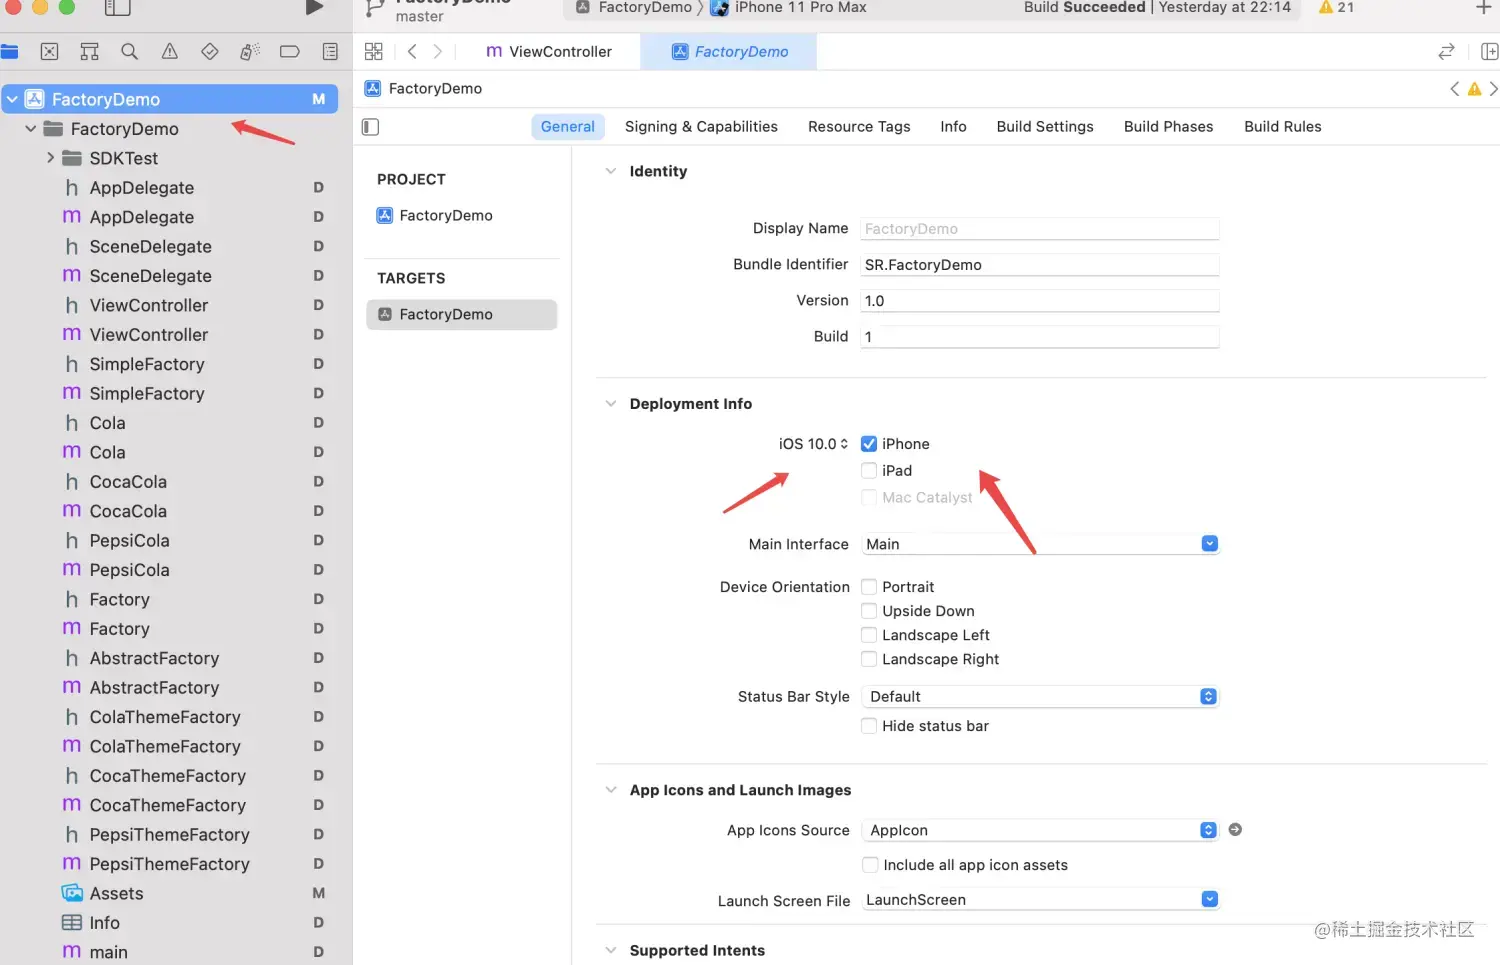Enable Portrait orientation
Image resolution: width=1500 pixels, height=965 pixels.
click(869, 587)
